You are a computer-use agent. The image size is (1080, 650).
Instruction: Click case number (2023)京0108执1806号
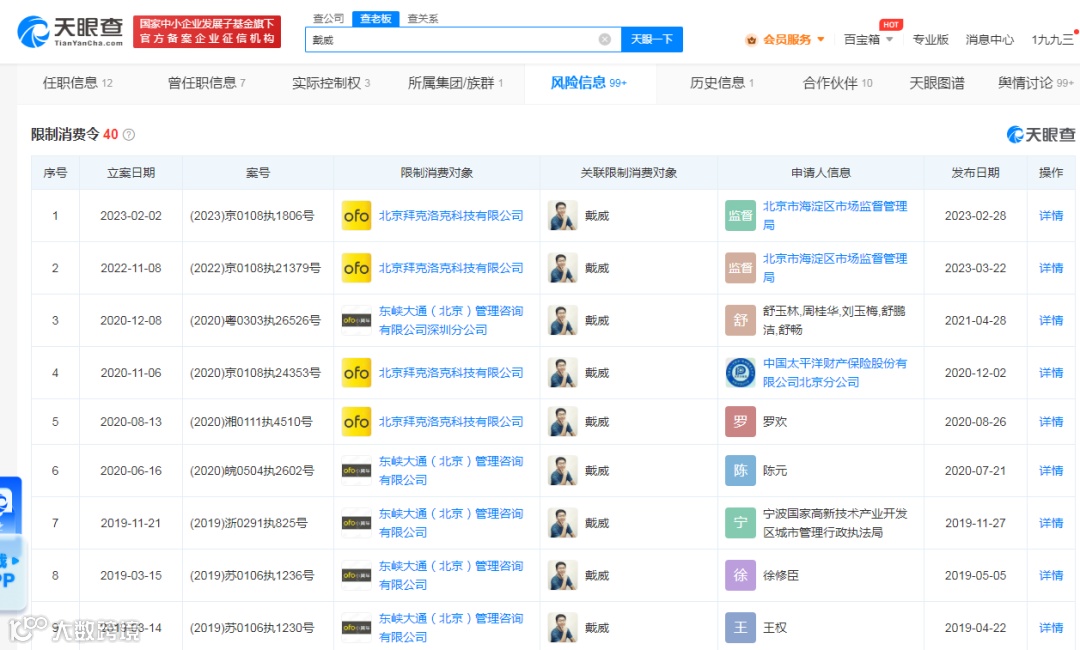click(x=252, y=216)
